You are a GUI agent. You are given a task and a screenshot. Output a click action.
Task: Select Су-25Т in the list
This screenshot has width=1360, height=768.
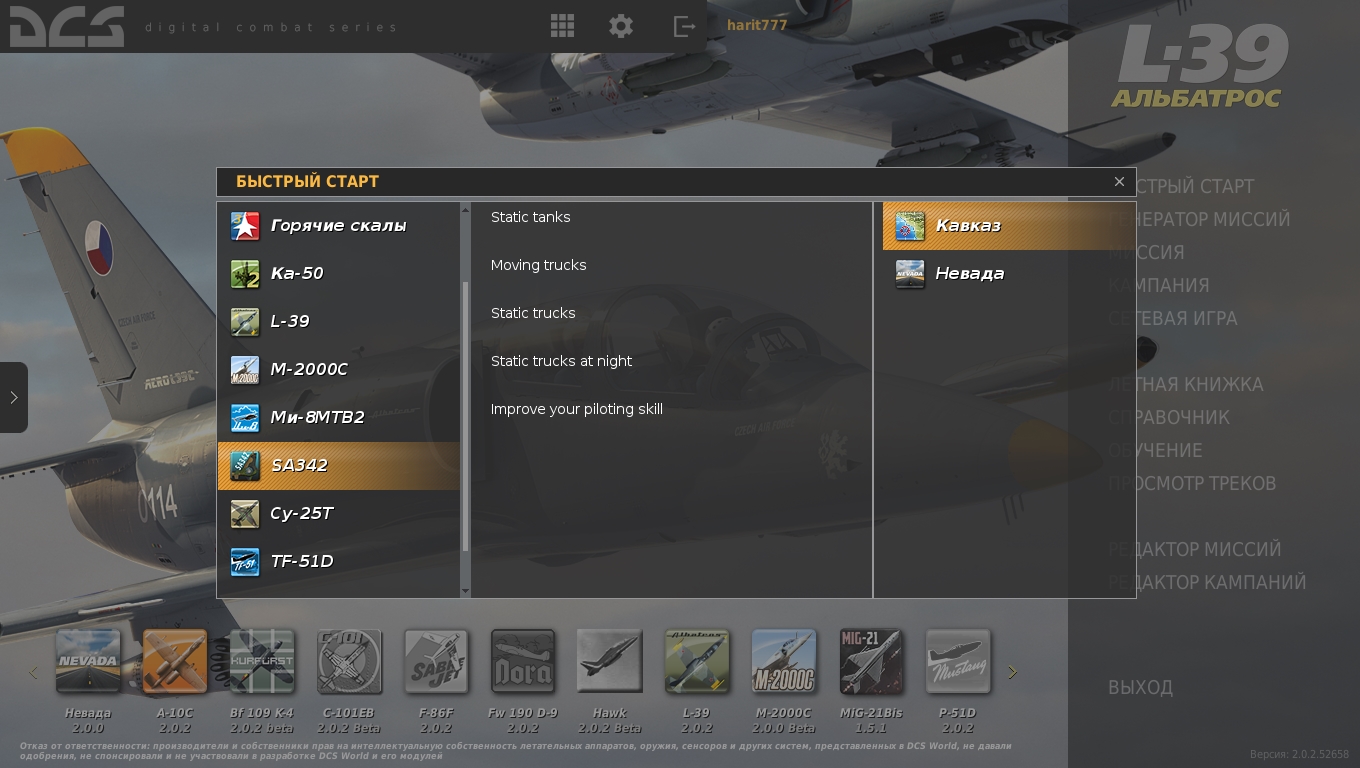(x=339, y=514)
